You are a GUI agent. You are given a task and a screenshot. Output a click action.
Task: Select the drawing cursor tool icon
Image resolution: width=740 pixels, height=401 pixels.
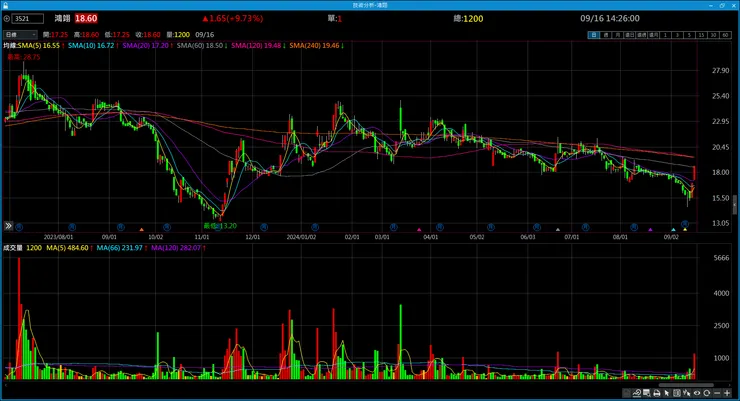[687, 393]
